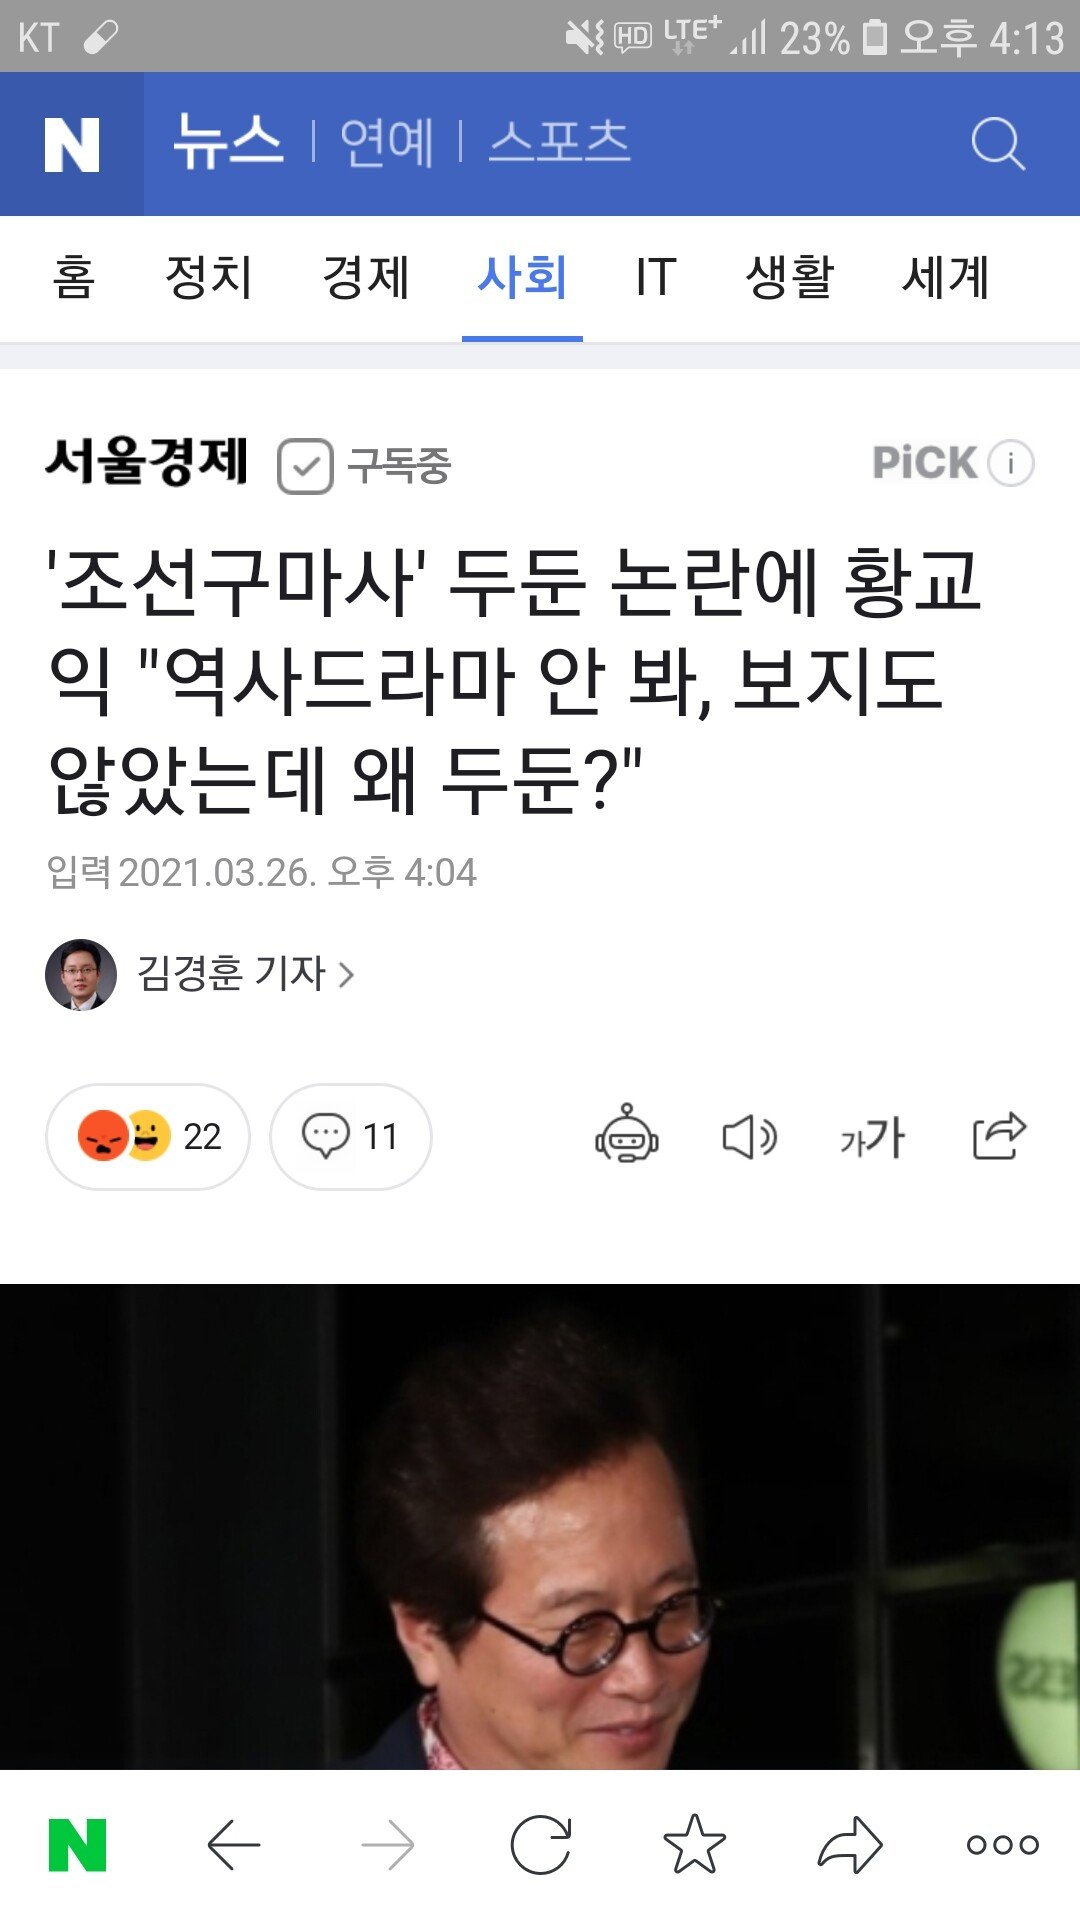Select the IT category tab
The height and width of the screenshot is (1920, 1080).
656,277
